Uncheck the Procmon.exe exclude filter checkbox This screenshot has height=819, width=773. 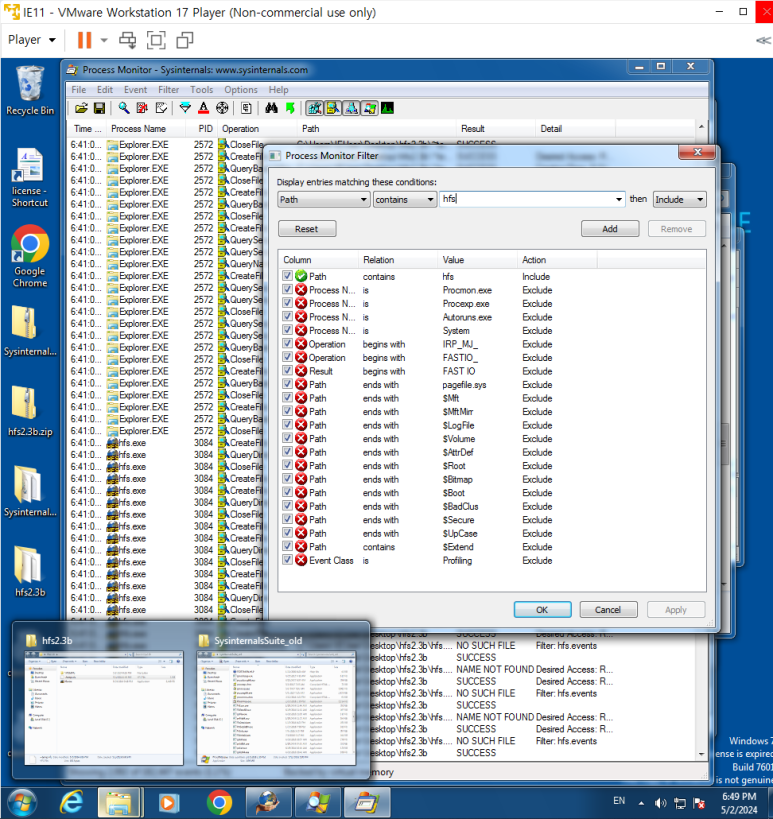pyautogui.click(x=287, y=289)
